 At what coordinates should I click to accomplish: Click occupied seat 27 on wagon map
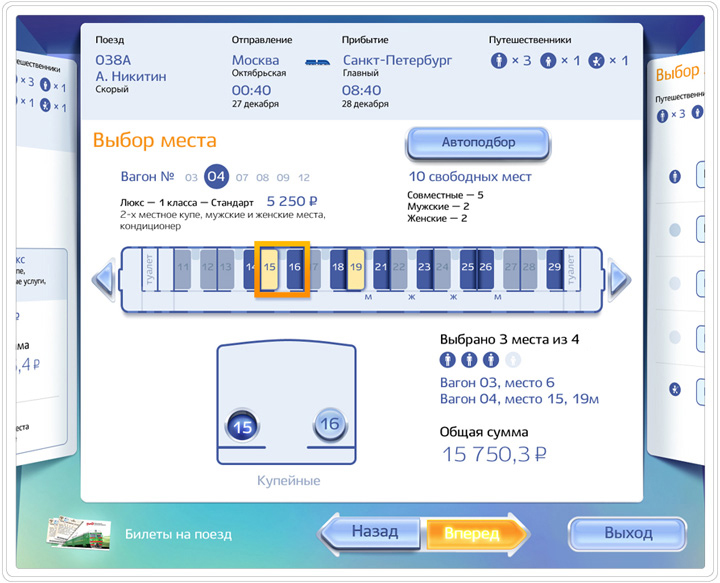coord(511,269)
